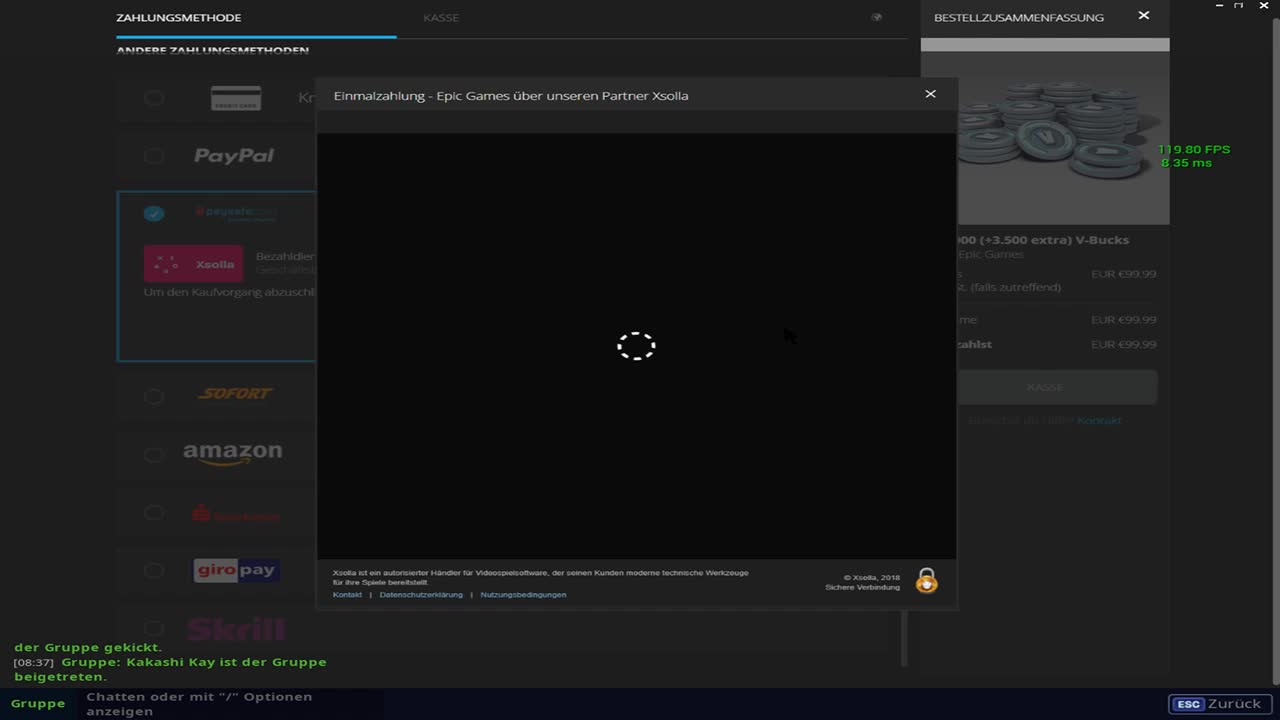This screenshot has width=1280, height=720.
Task: Click the credit card logo icon
Action: (x=236, y=98)
